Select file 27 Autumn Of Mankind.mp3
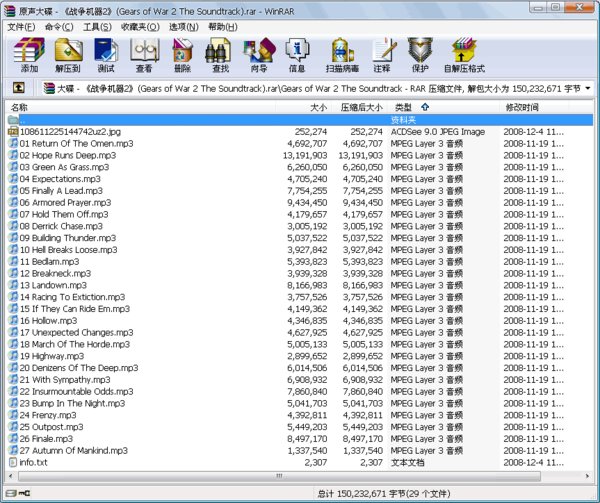 (74, 451)
